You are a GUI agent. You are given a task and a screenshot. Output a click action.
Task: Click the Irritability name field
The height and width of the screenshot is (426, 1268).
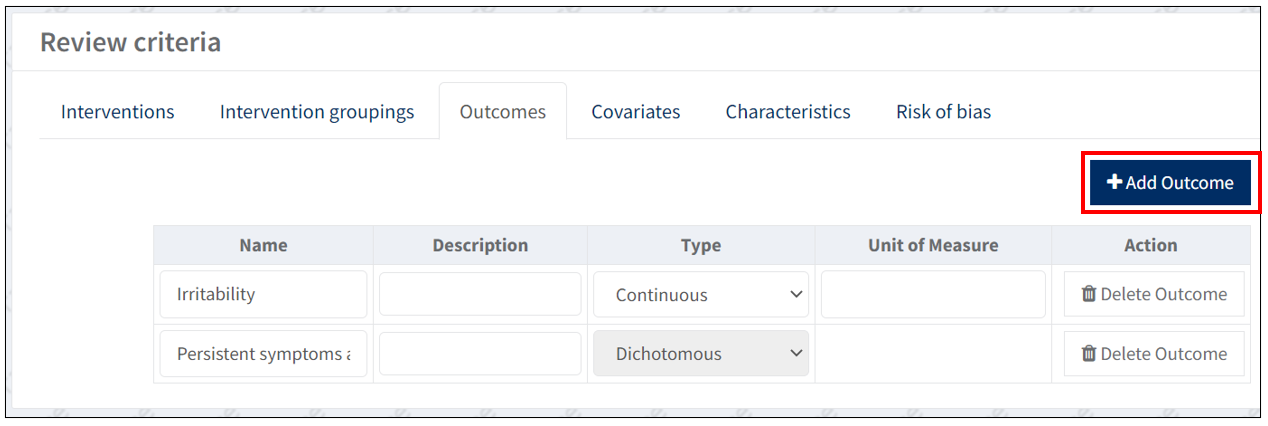[263, 294]
